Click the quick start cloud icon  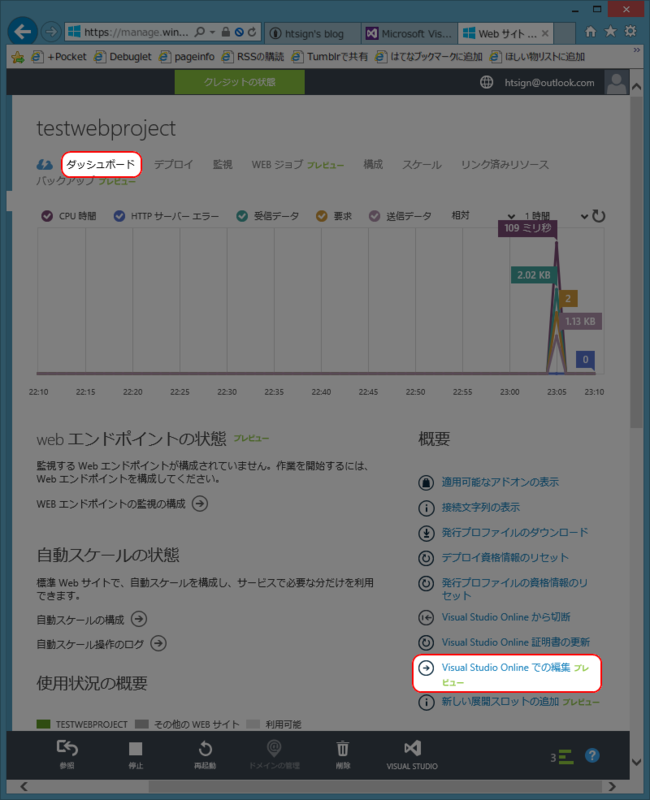click(44, 164)
